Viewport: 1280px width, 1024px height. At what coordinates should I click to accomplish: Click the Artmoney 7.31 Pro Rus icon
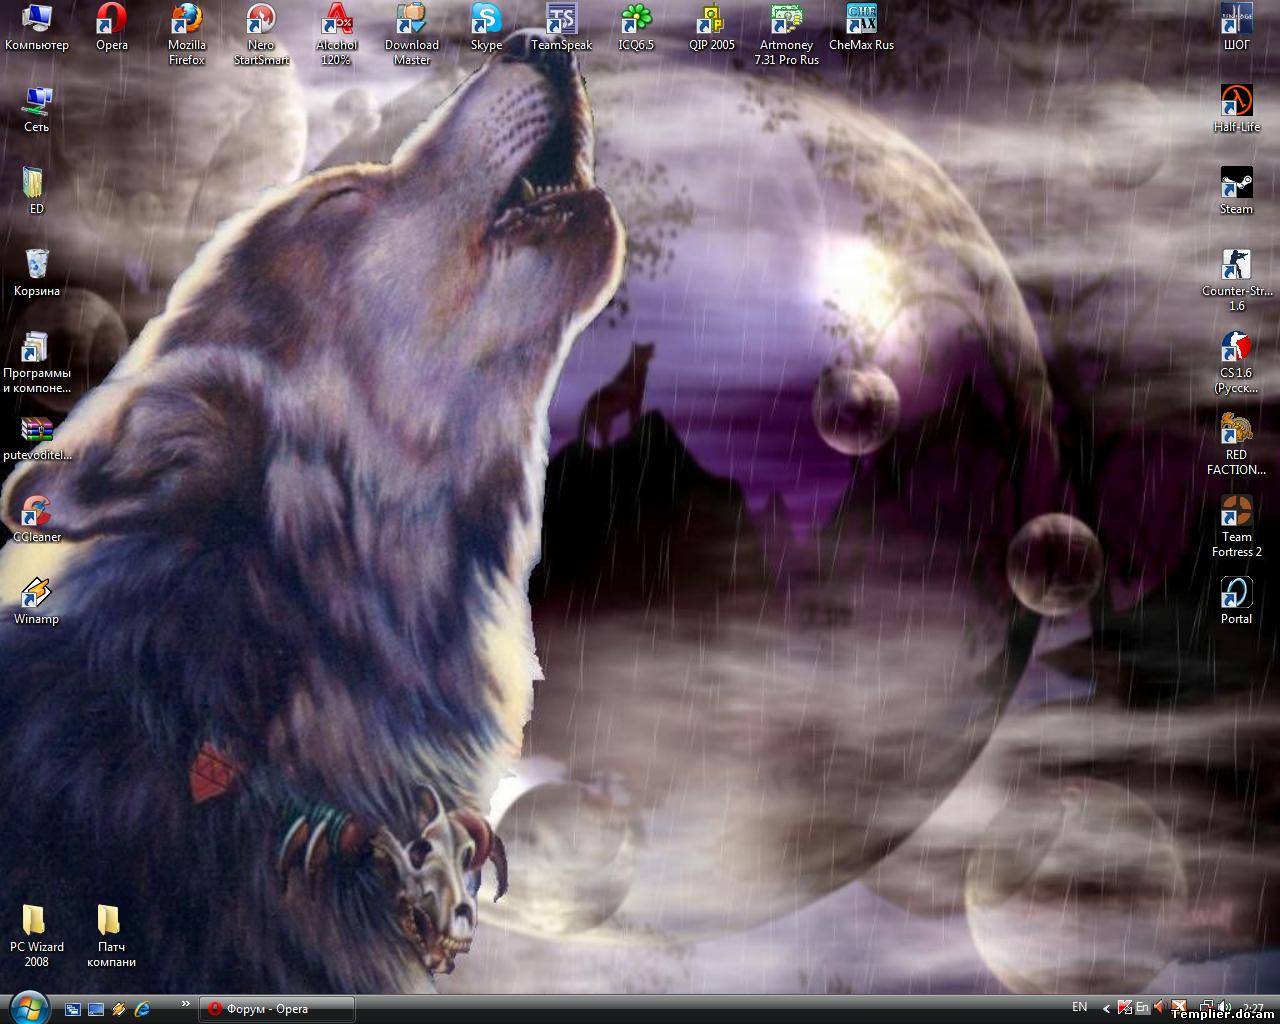786,34
